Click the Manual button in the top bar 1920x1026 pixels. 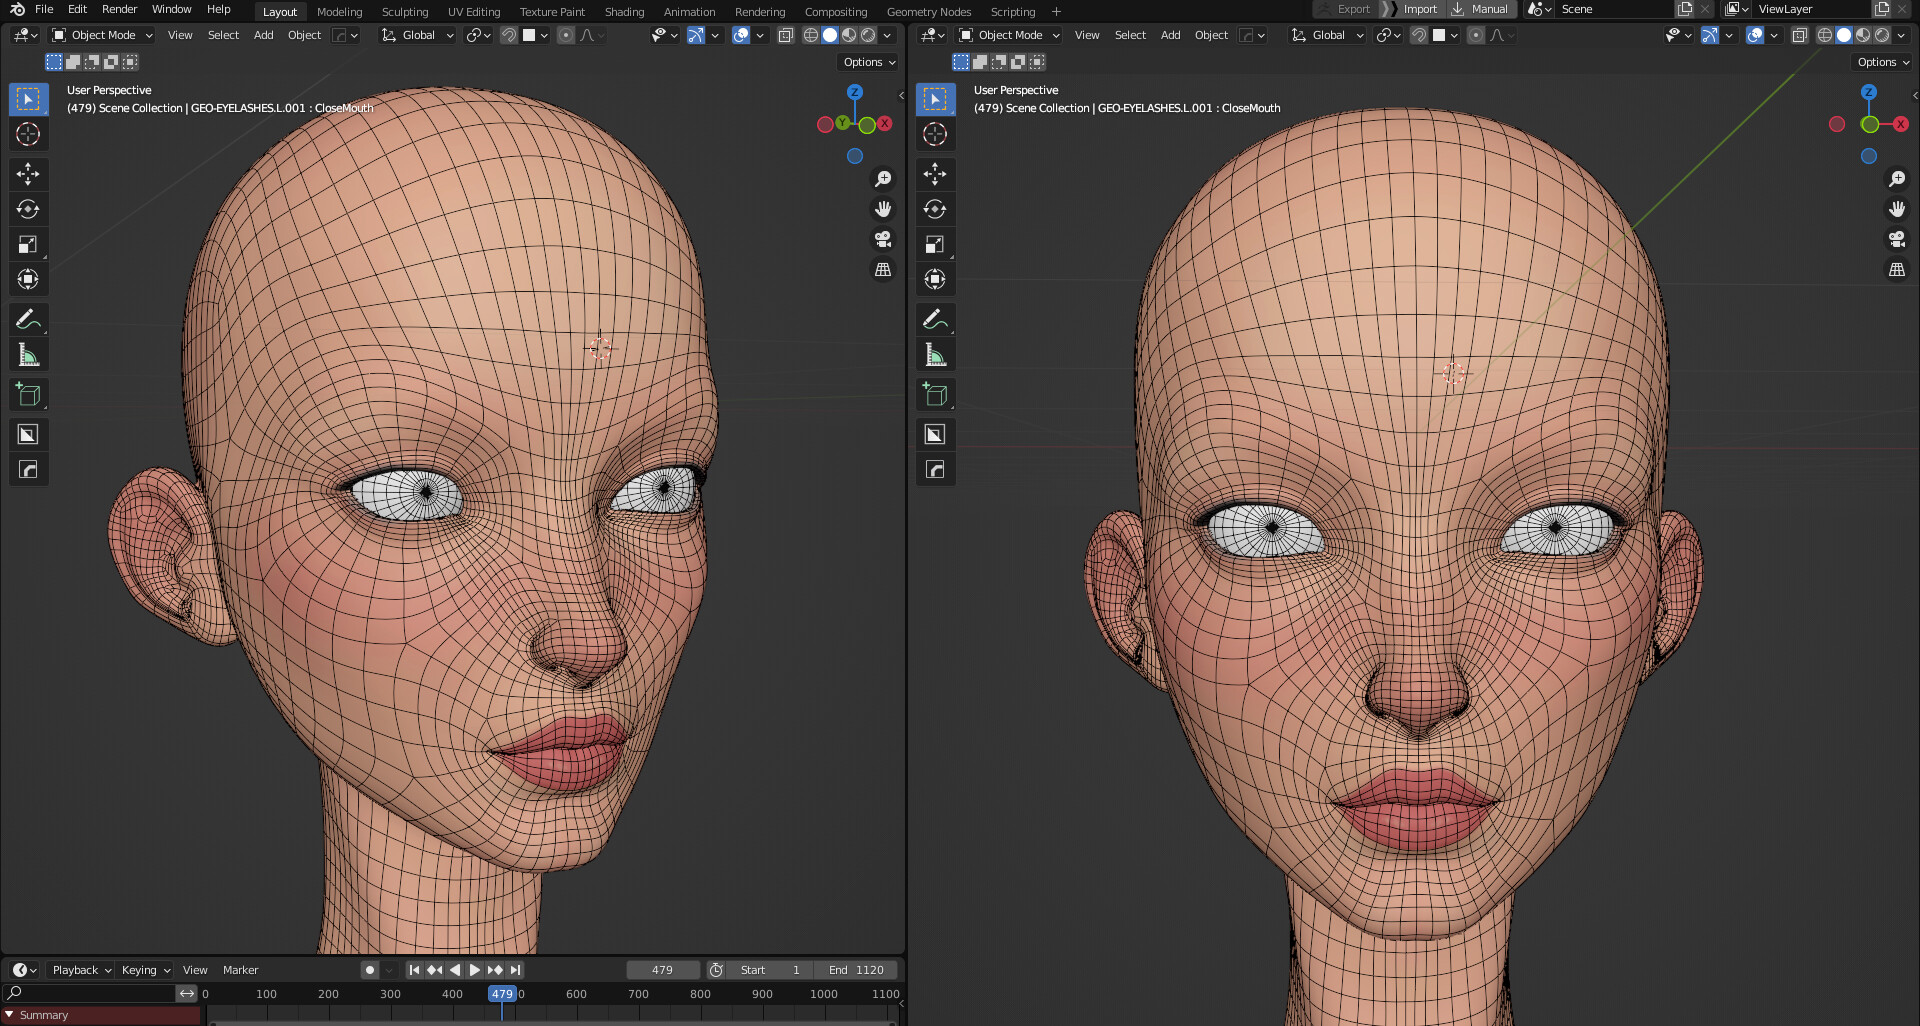1489,9
